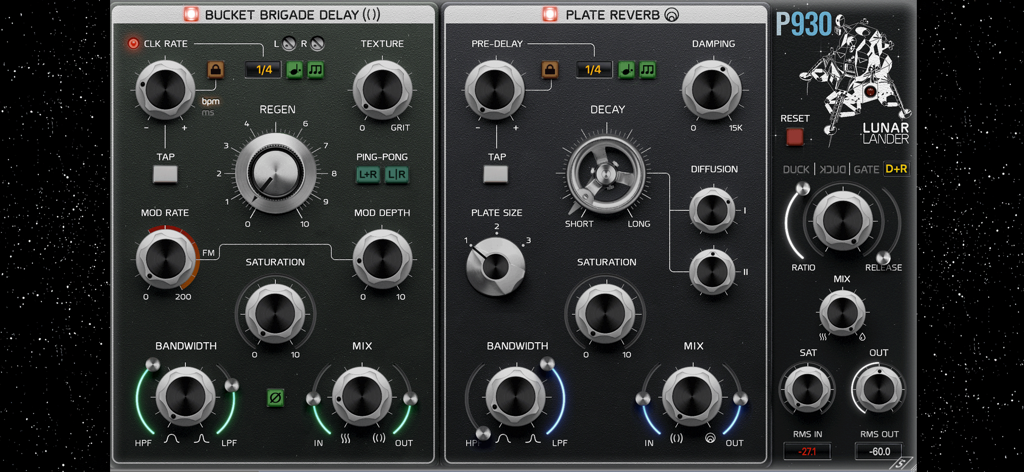
Task: Select dotted note icon in delay section
Action: pos(295,69)
